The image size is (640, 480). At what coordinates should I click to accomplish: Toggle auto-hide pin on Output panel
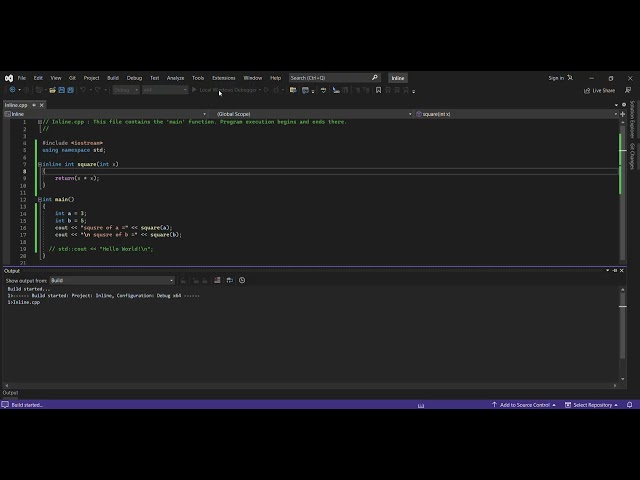coord(615,271)
